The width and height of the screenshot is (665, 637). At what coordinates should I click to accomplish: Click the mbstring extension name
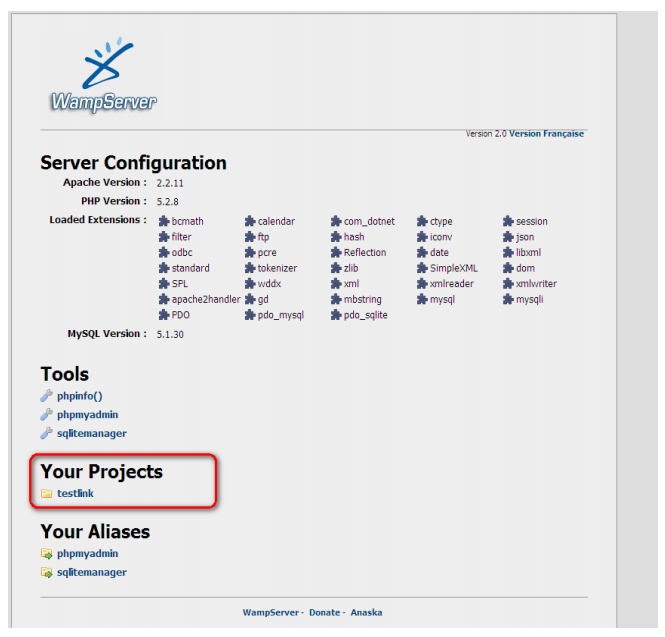pyautogui.click(x=363, y=299)
